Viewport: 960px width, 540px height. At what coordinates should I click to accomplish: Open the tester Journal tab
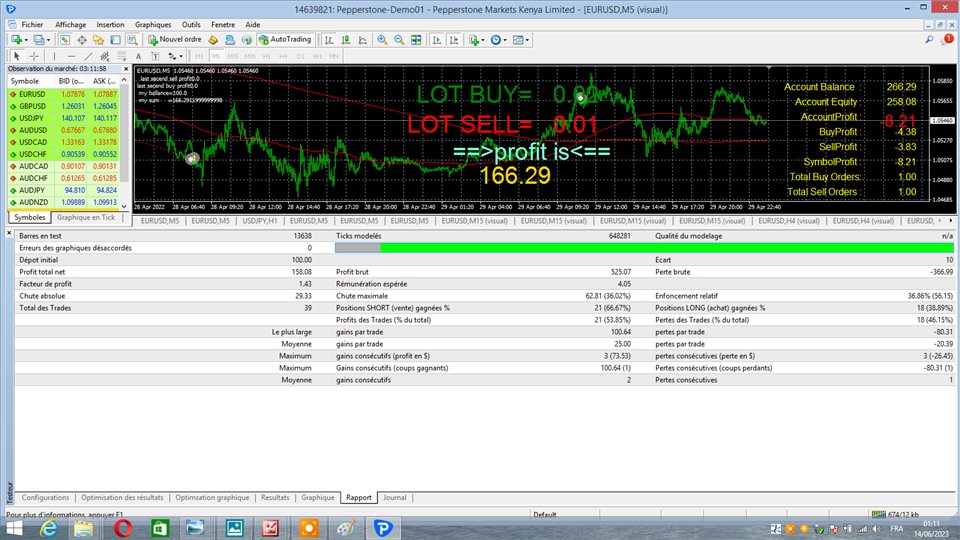coord(395,498)
